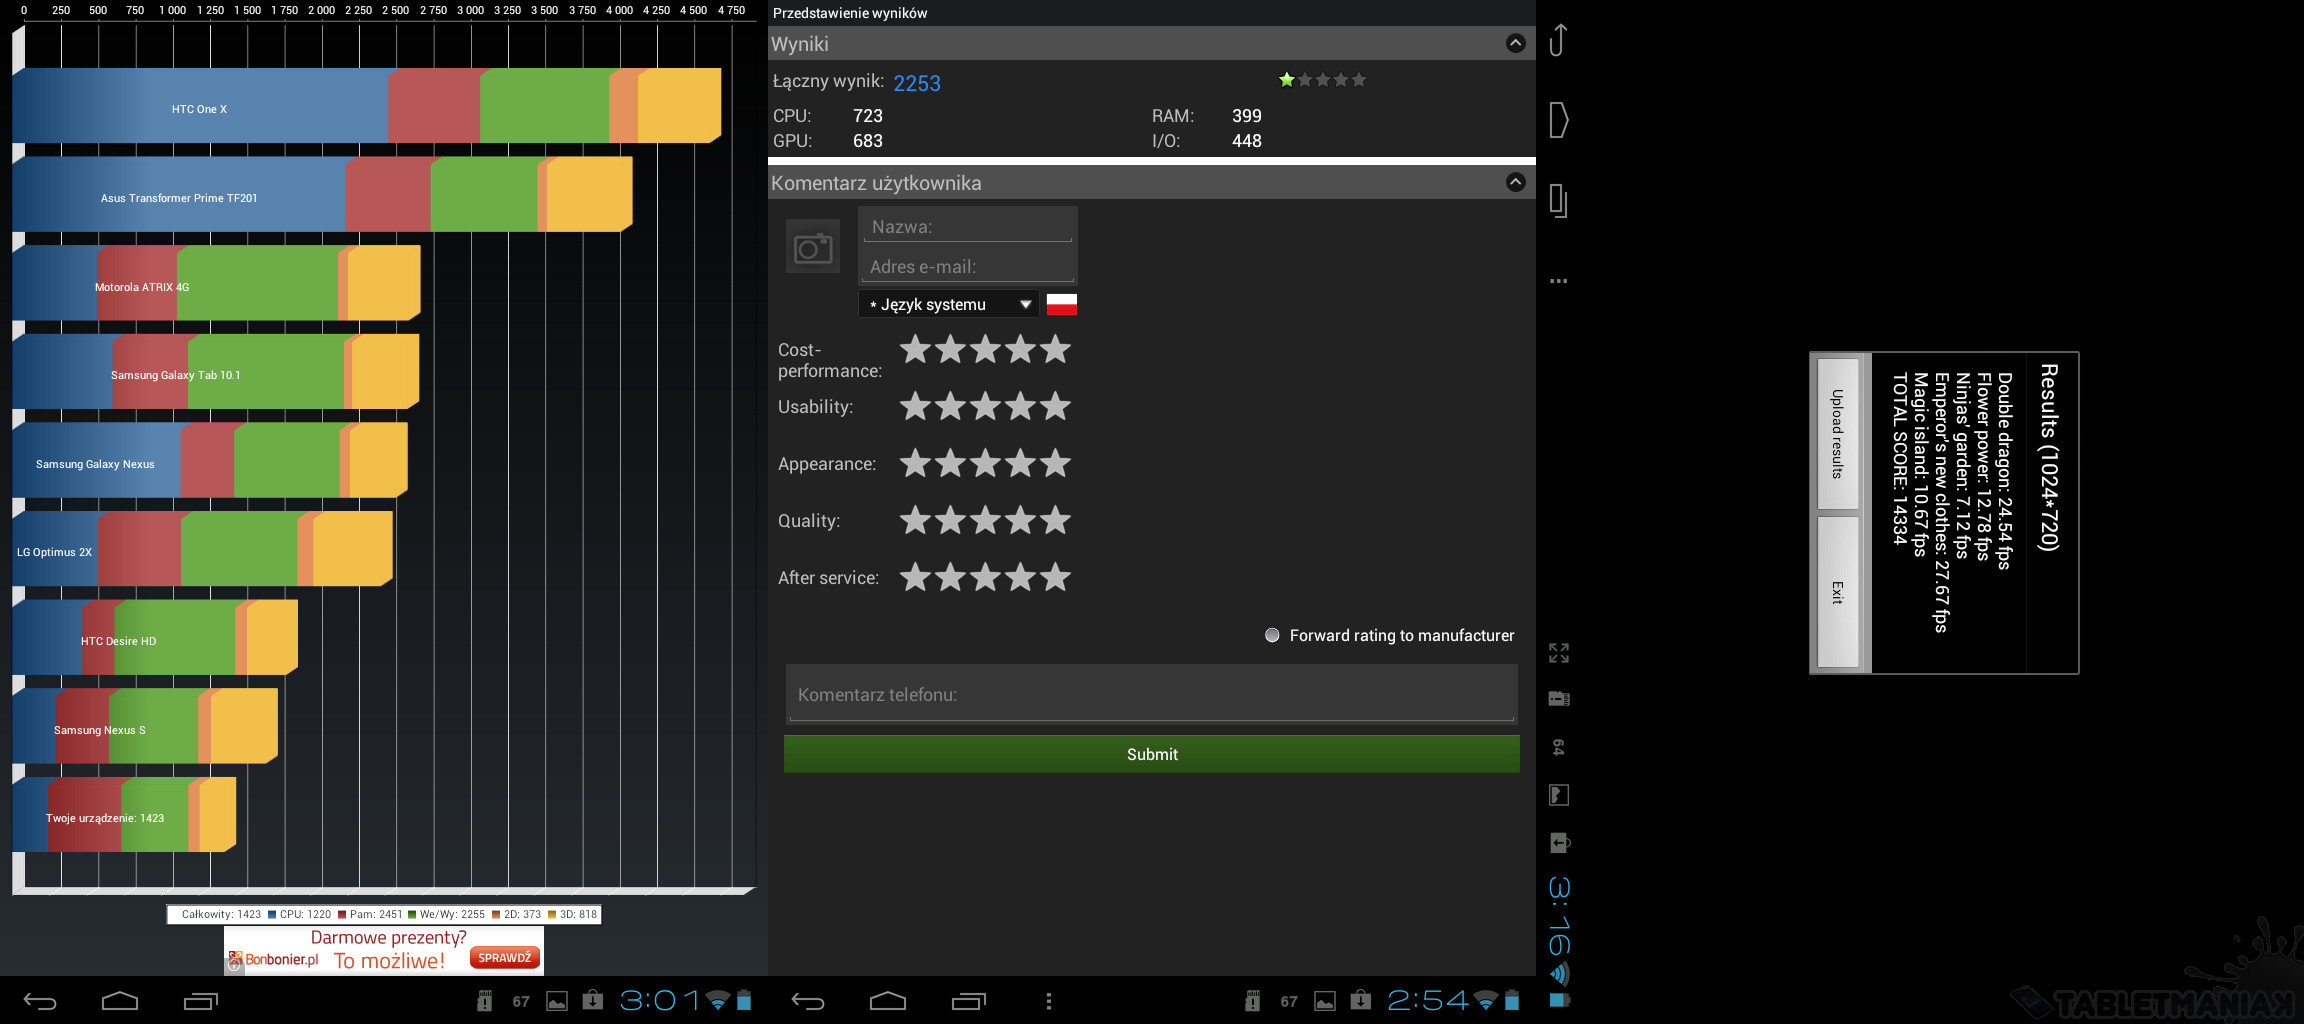Tap the Home icon in middle panel

click(x=887, y=1000)
